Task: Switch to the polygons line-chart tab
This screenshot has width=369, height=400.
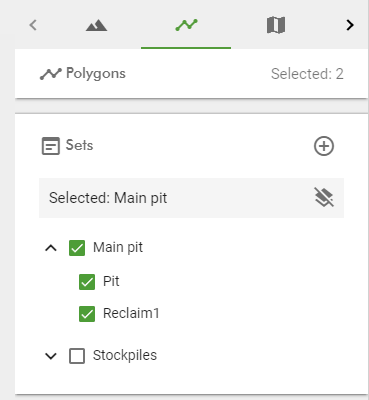Action: tap(186, 25)
